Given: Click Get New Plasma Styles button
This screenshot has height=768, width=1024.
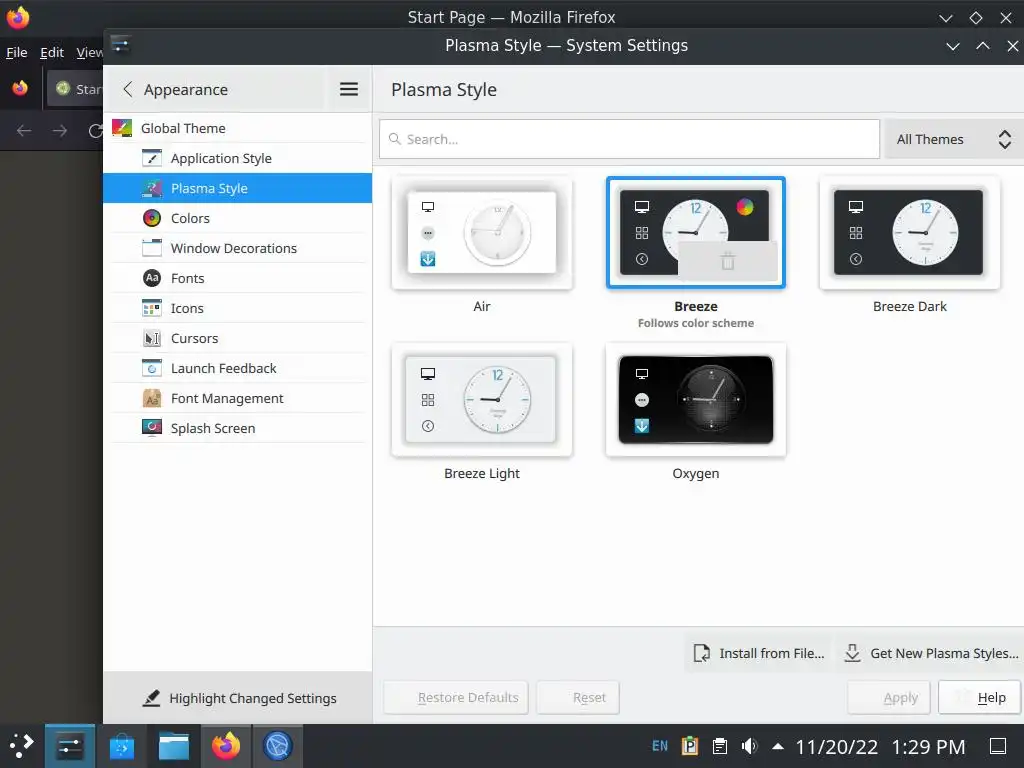Looking at the screenshot, I should pyautogui.click(x=931, y=653).
